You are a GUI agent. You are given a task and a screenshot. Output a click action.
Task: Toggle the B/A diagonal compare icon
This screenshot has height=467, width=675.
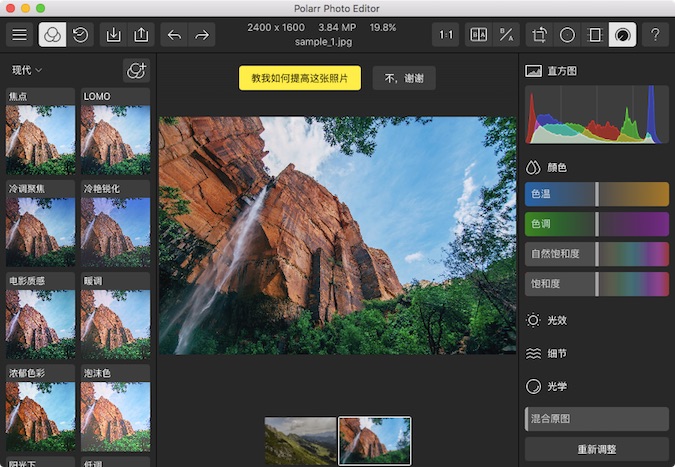[x=506, y=34]
